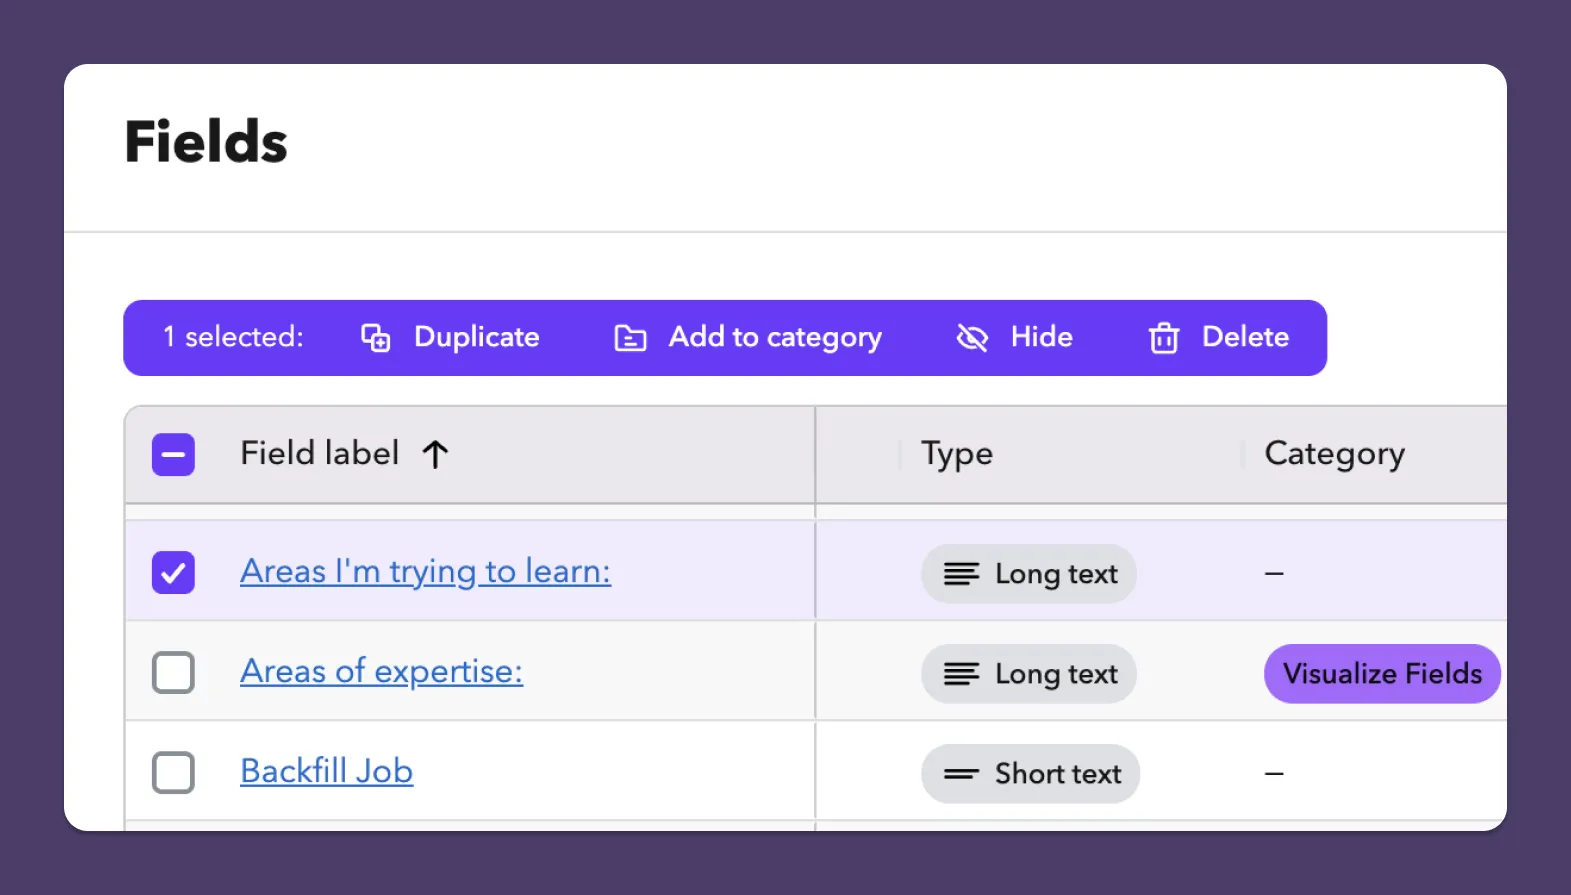Click the Add to category folder icon
Image resolution: width=1571 pixels, height=895 pixels.
pos(630,338)
